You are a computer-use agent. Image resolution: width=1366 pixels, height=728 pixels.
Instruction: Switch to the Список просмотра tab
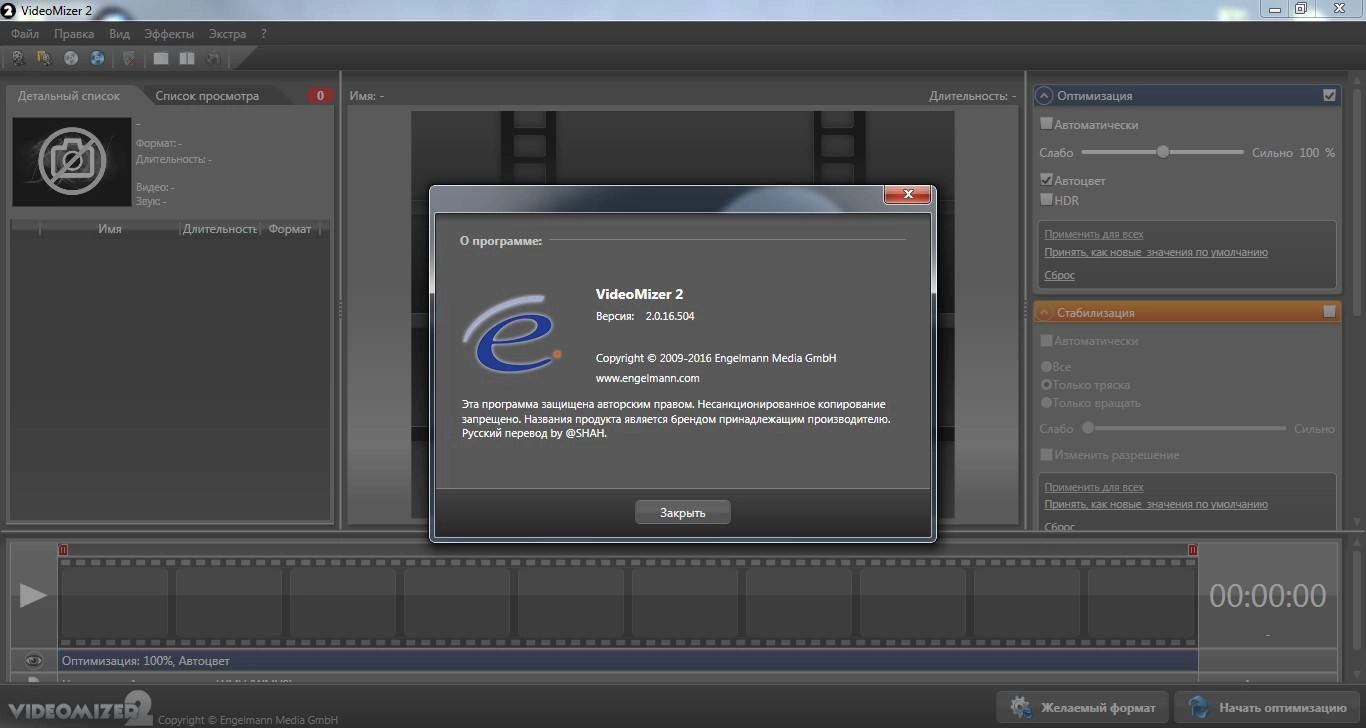(x=207, y=96)
